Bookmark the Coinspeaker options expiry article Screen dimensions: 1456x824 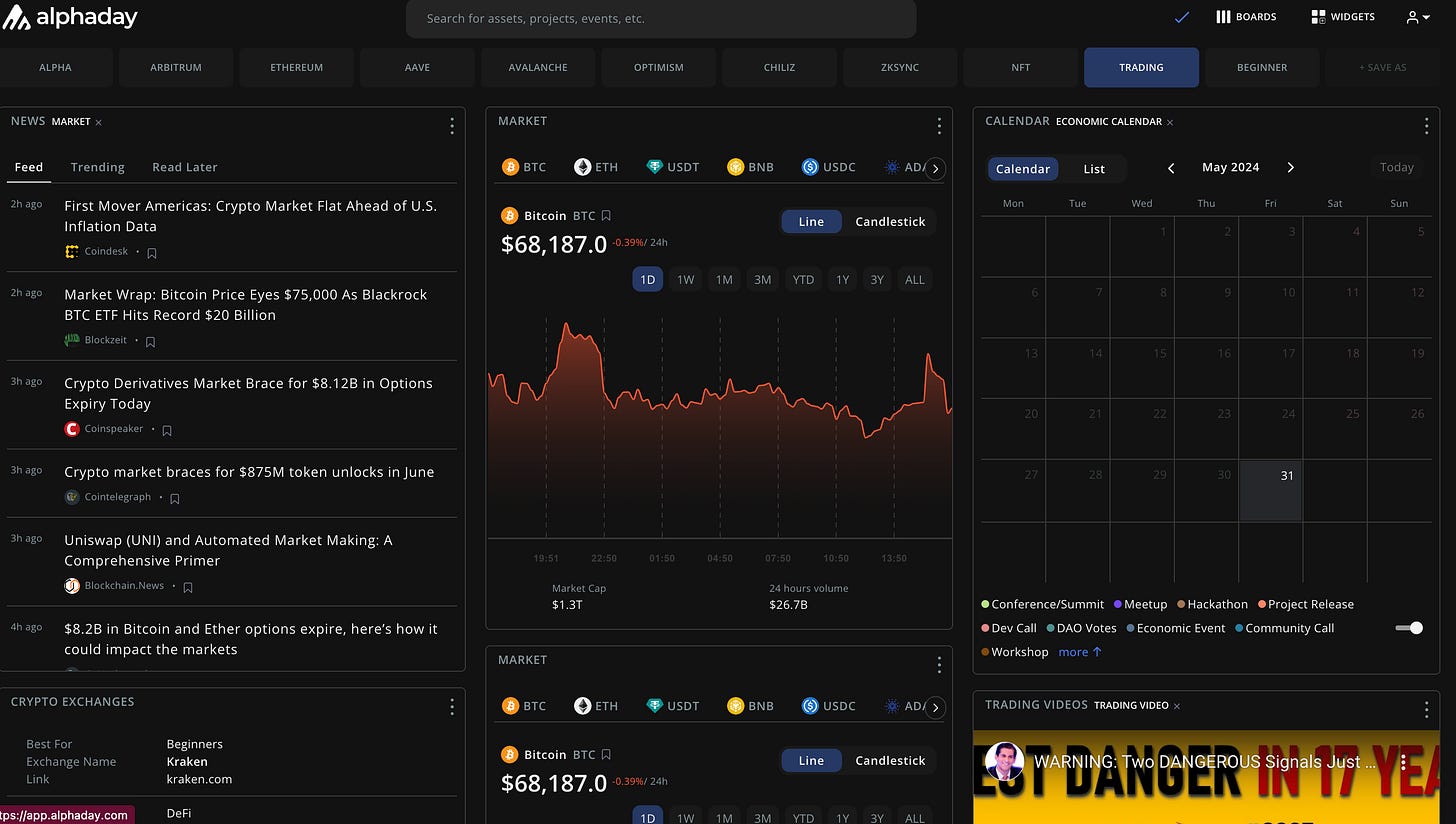167,430
